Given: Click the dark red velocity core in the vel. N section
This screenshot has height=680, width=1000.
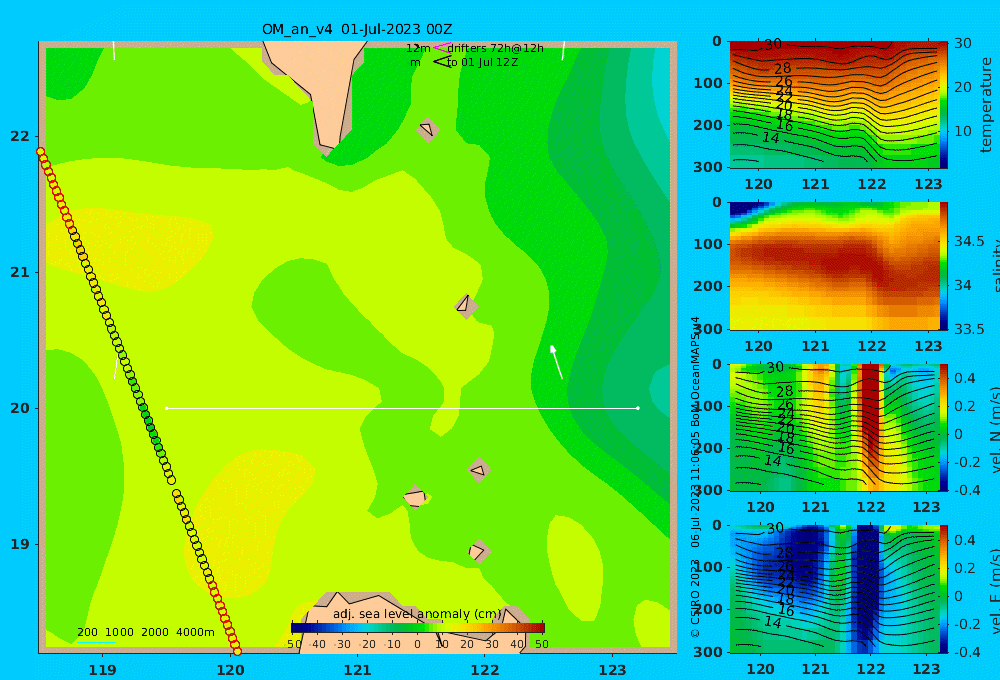Looking at the screenshot, I should pyautogui.click(x=870, y=408).
